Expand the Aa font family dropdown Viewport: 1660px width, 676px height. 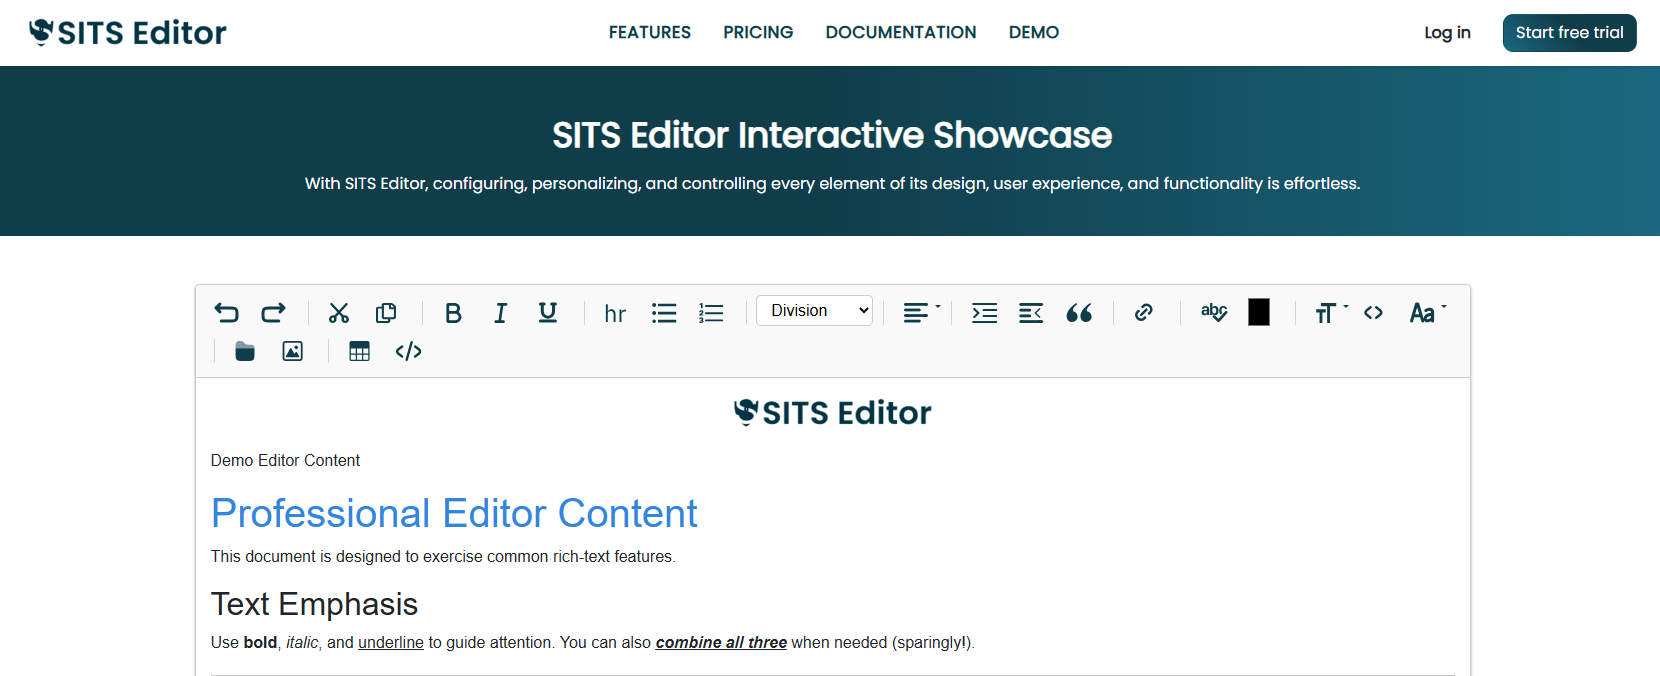pos(1427,313)
